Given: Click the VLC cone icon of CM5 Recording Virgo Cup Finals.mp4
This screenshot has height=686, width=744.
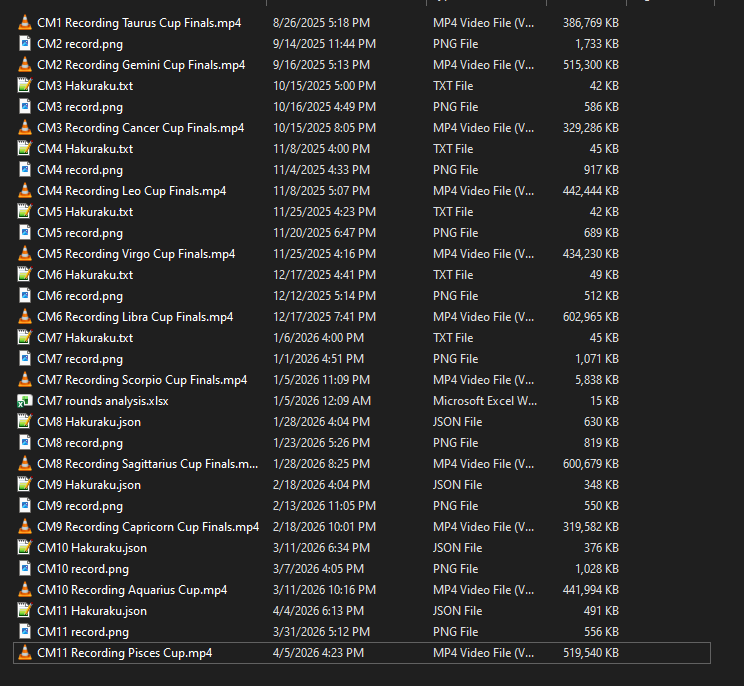Looking at the screenshot, I should click(x=25, y=254).
